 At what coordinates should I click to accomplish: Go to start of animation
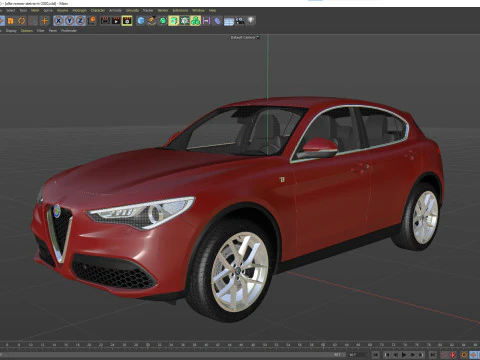pos(376,355)
